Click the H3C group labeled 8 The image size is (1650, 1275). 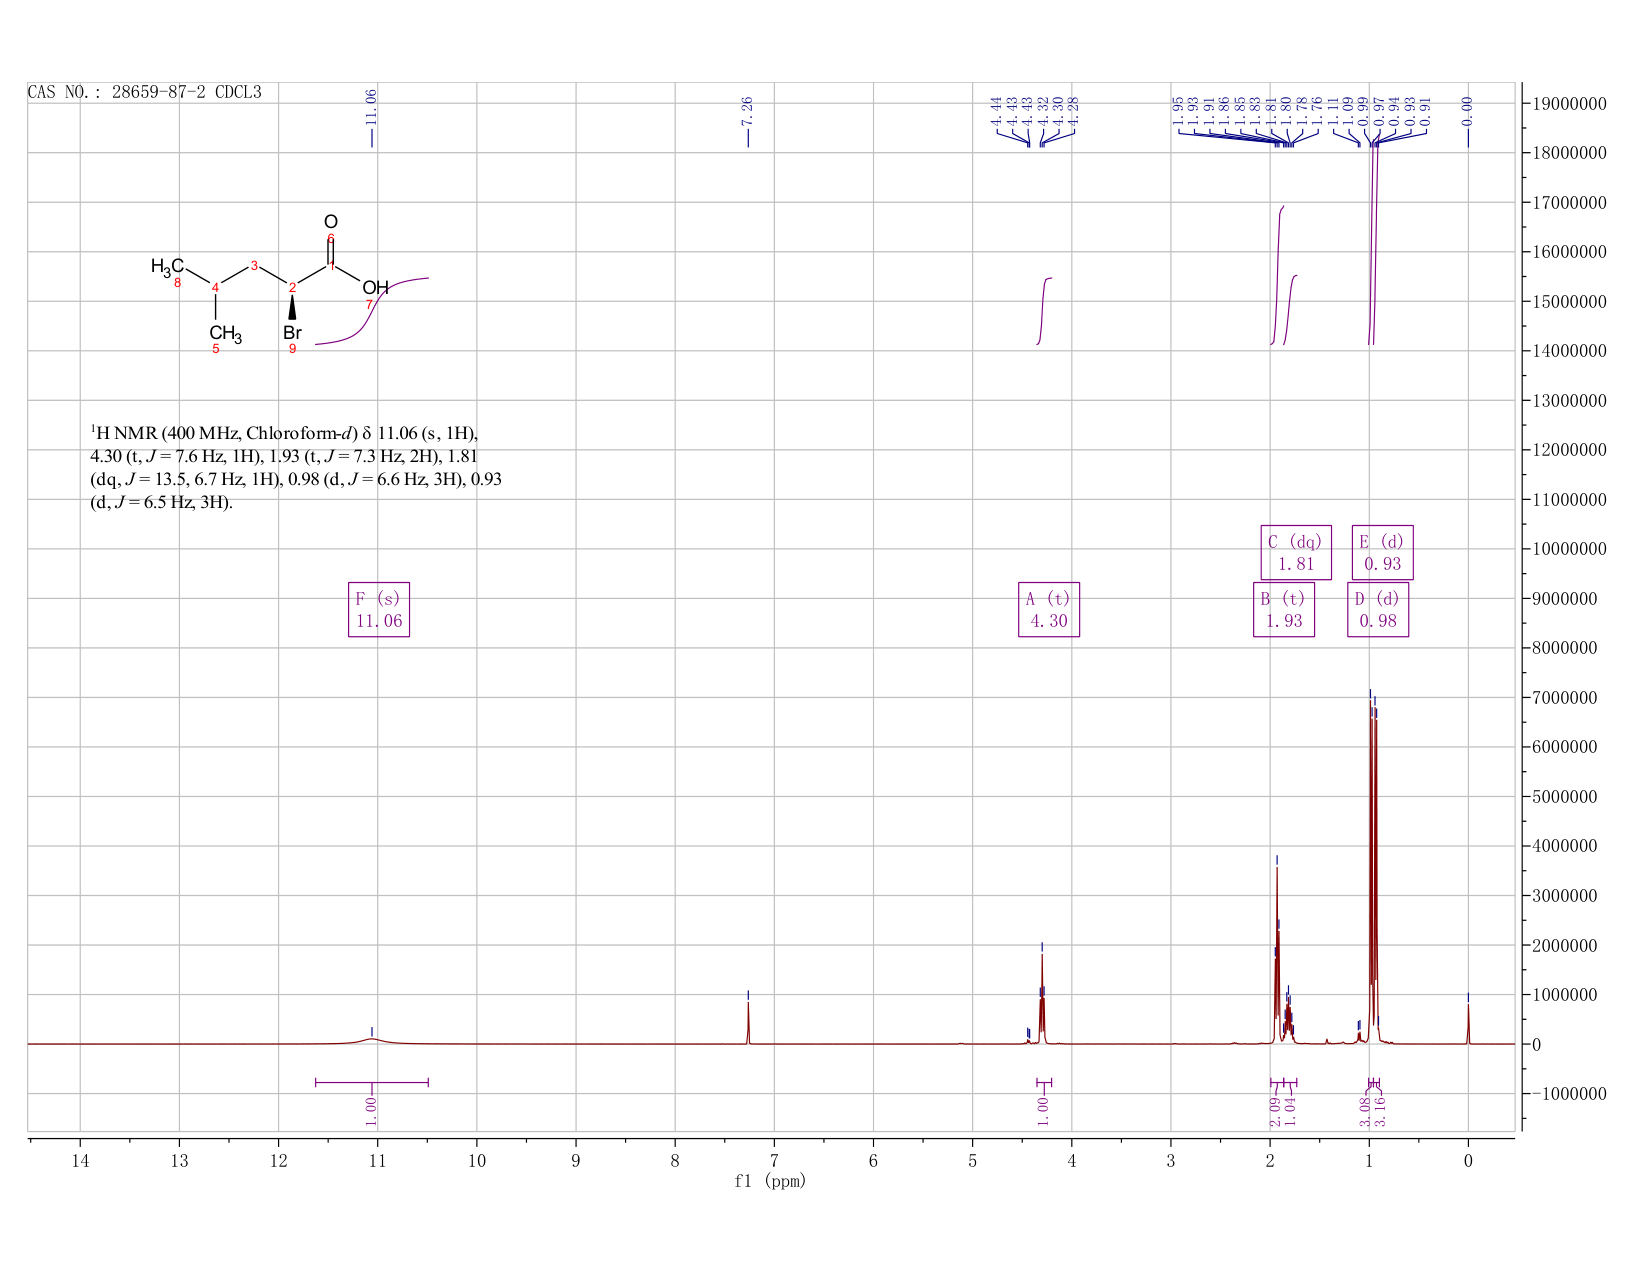click(167, 266)
